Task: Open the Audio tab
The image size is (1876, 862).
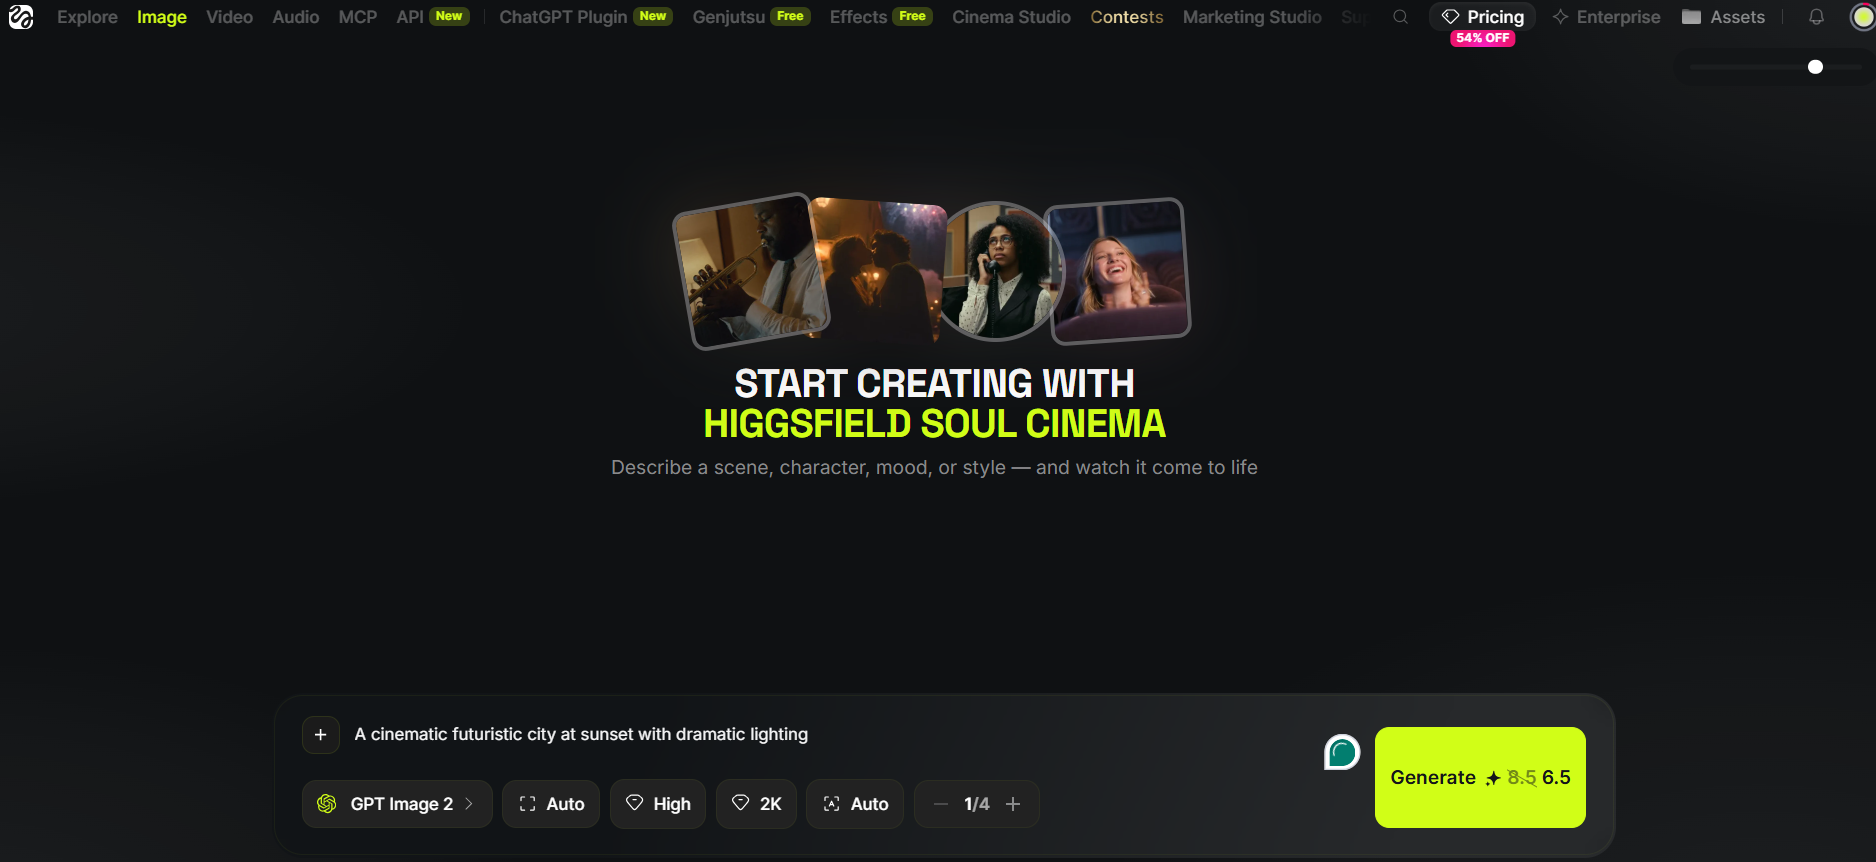Action: tap(296, 17)
